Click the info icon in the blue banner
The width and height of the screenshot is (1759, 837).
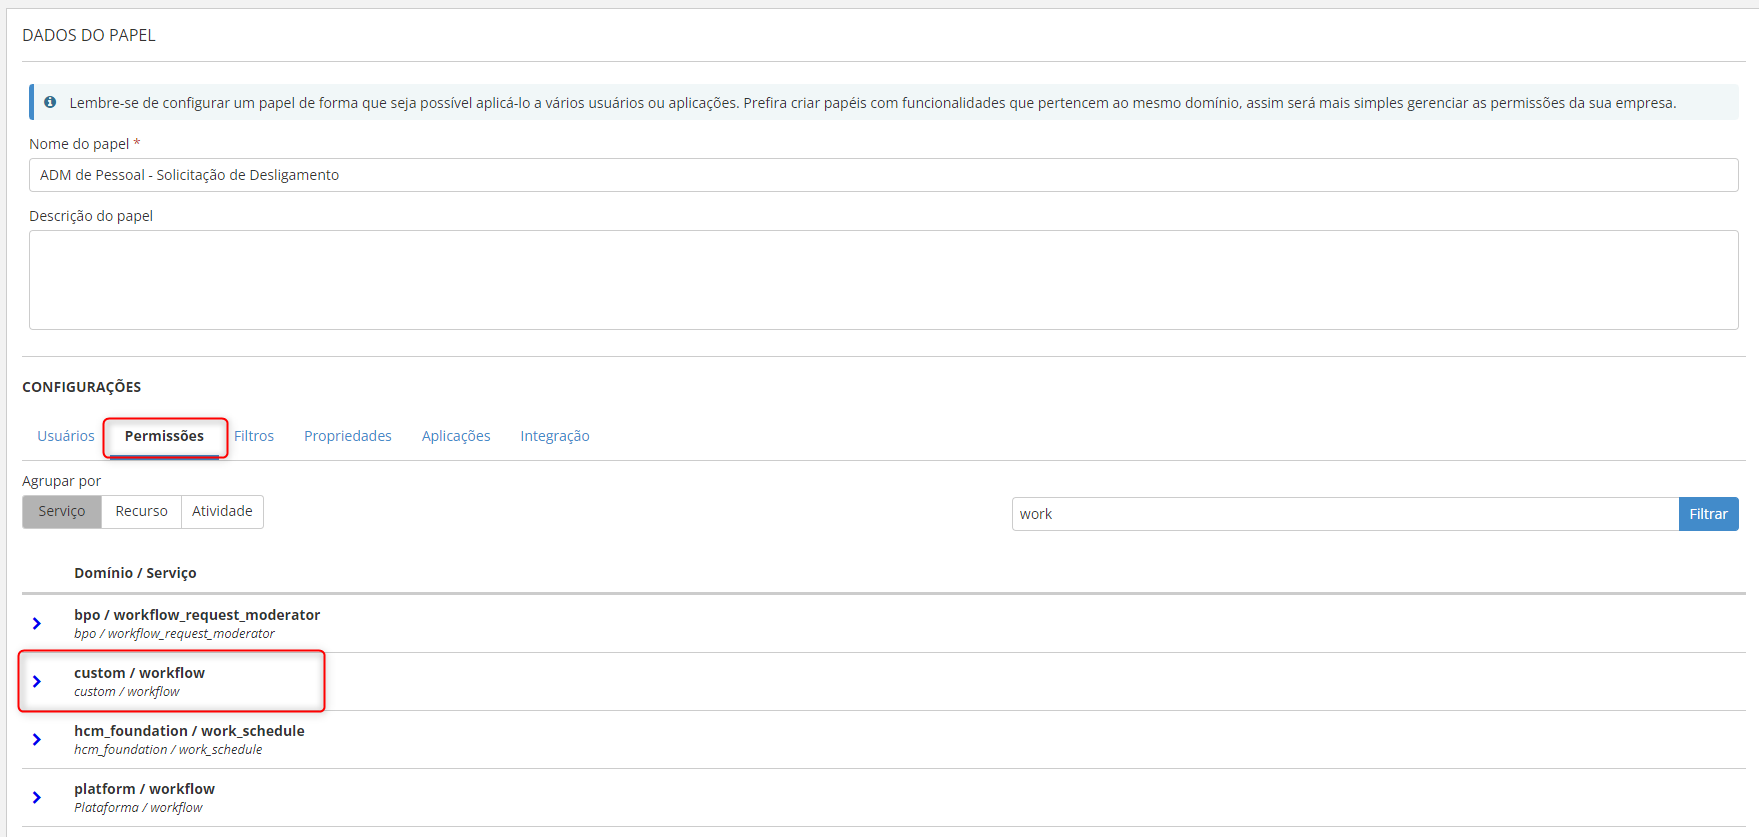pos(50,102)
